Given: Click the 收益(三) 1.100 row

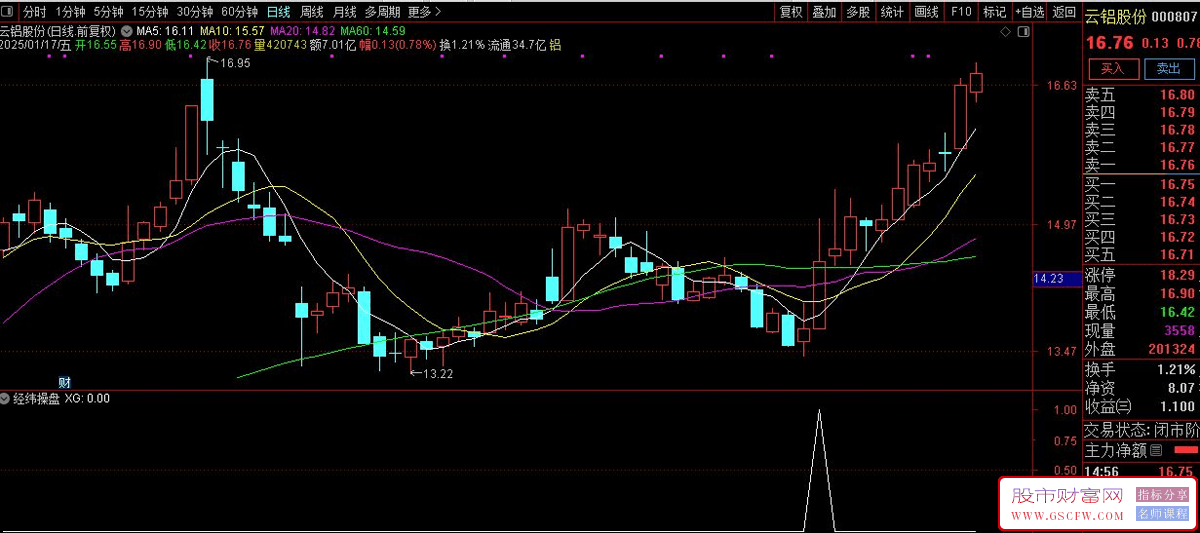Looking at the screenshot, I should coord(1141,406).
